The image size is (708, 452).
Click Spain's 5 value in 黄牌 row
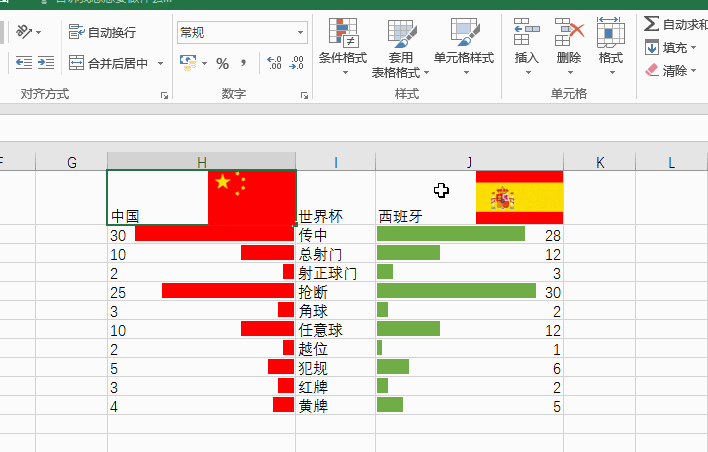pyautogui.click(x=557, y=406)
